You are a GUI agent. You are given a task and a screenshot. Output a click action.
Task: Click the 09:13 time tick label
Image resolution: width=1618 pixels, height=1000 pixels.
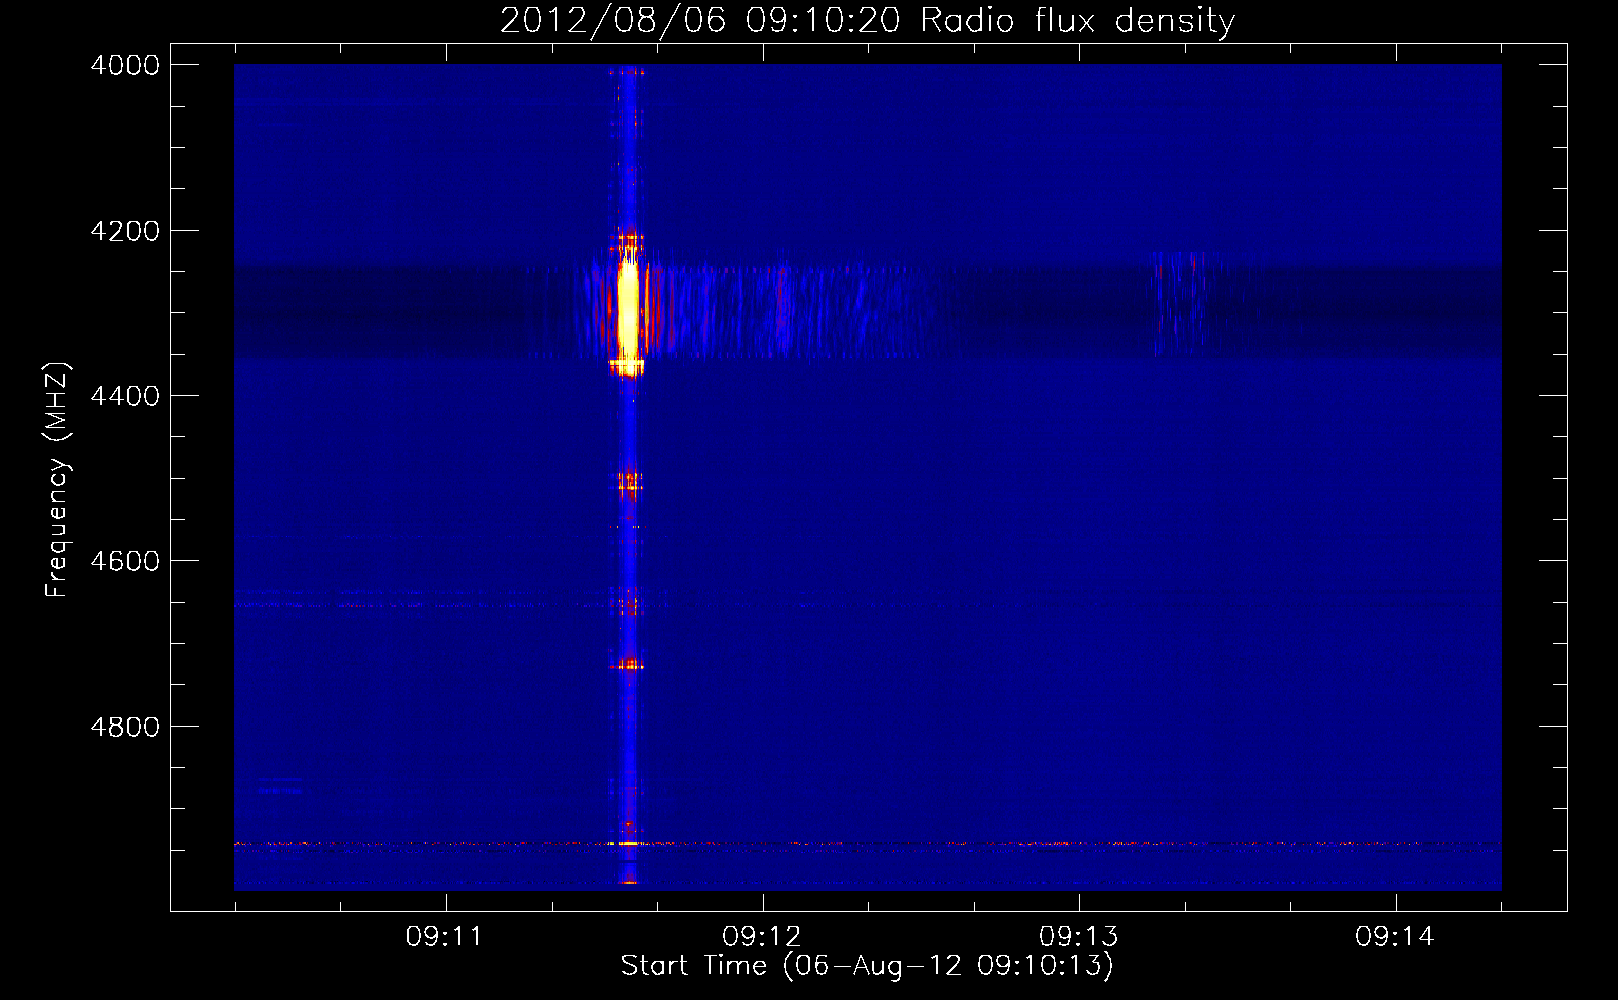tap(1078, 937)
